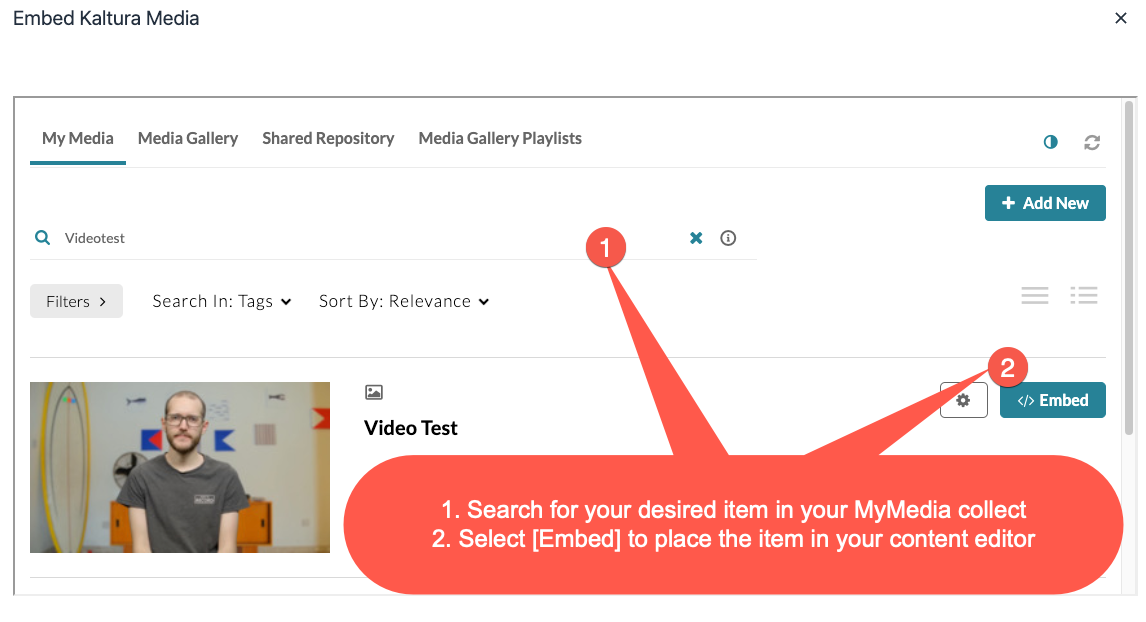The image size is (1146, 622).
Task: Click the search magnifier icon
Action: click(x=42, y=238)
